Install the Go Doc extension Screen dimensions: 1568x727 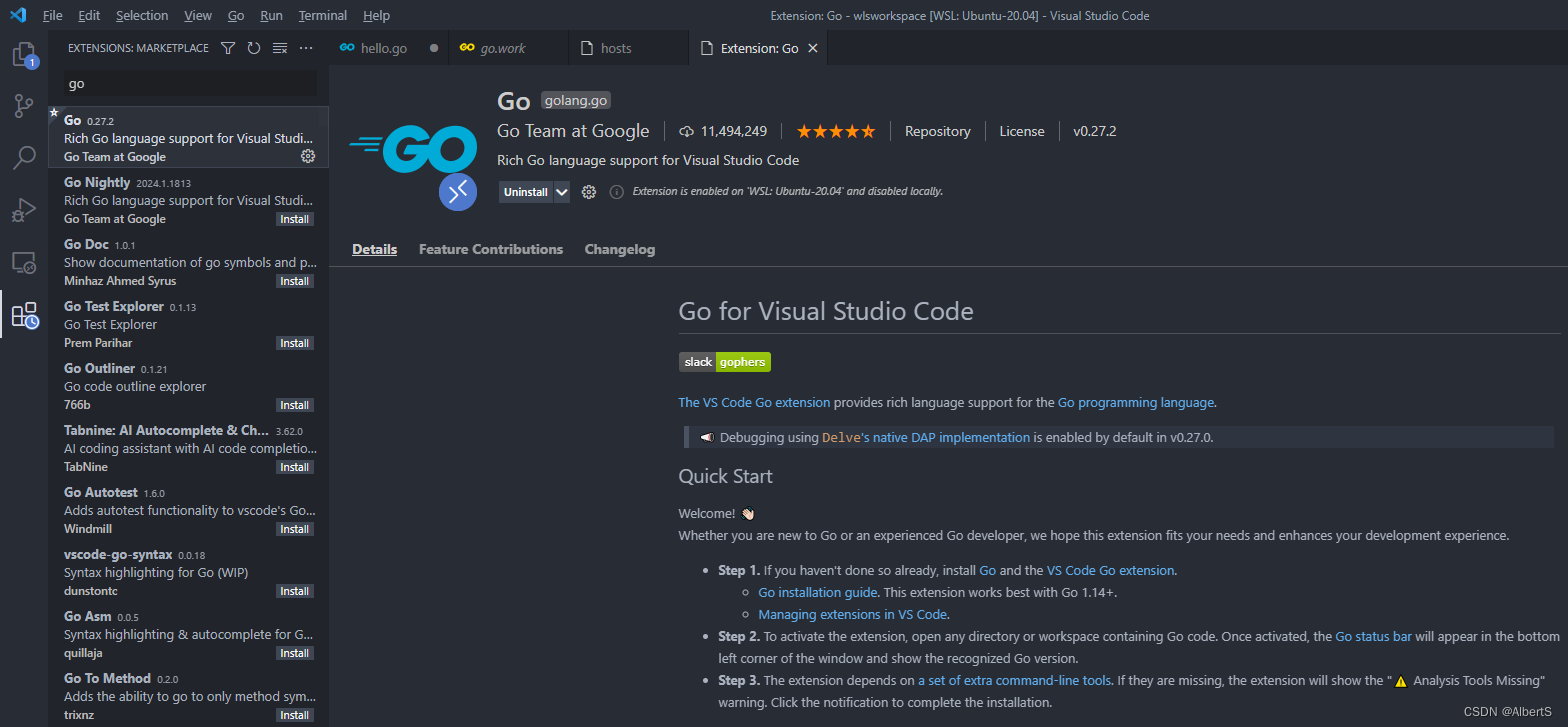[x=294, y=281]
